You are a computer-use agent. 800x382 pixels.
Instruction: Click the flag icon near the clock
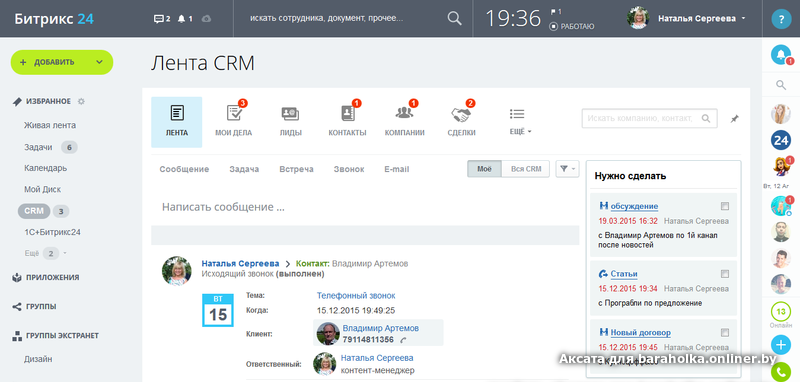(x=553, y=11)
